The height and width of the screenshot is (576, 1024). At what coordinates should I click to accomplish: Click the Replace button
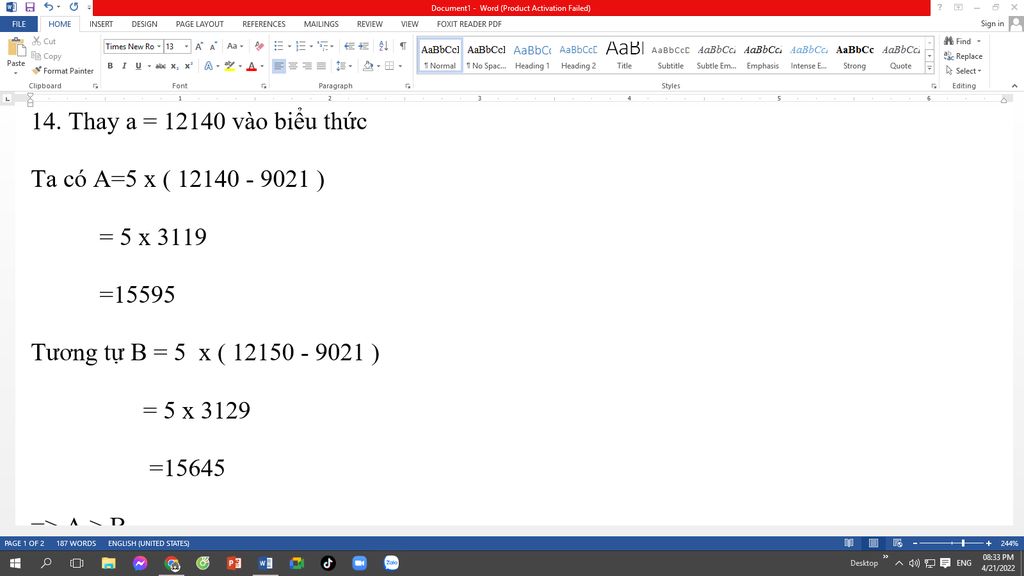point(963,56)
